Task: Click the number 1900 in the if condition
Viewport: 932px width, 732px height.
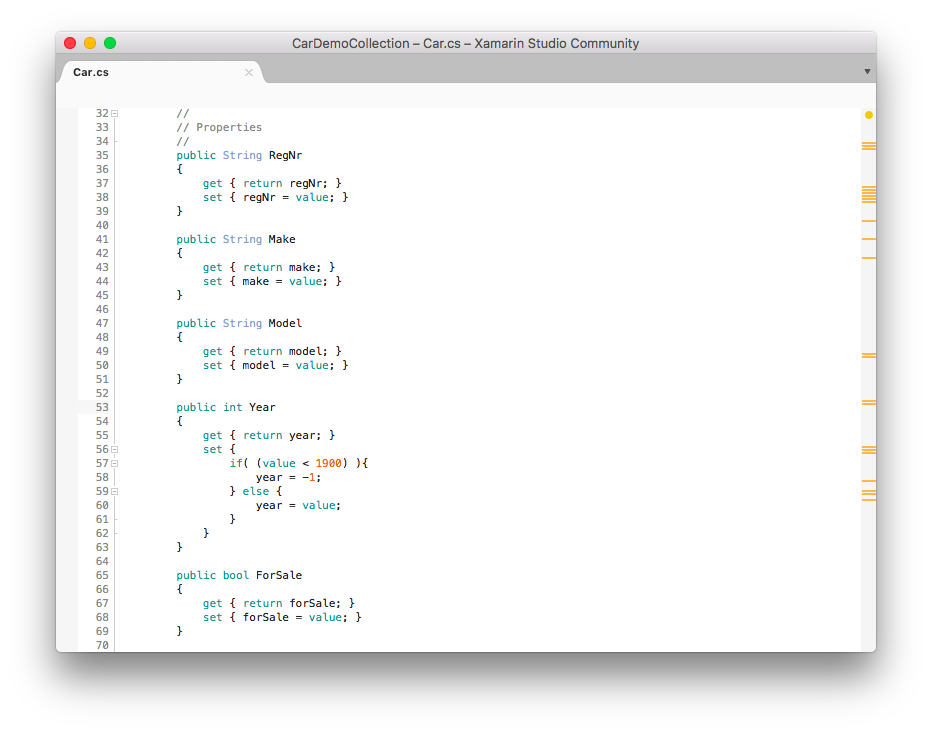Action: 329,463
